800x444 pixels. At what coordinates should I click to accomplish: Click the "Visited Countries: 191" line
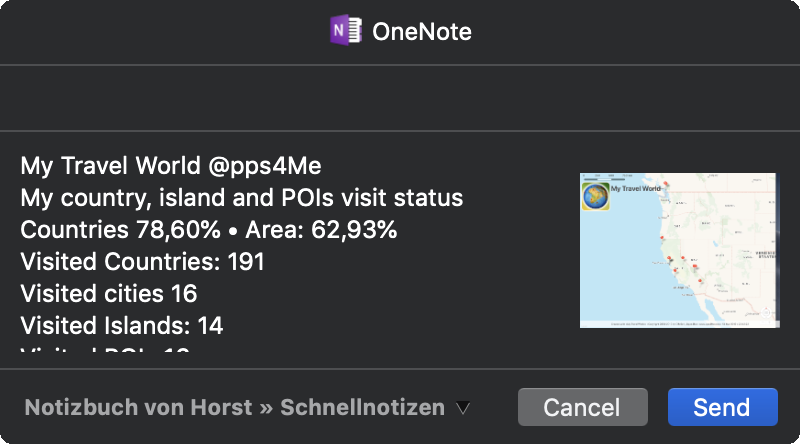[x=142, y=262]
